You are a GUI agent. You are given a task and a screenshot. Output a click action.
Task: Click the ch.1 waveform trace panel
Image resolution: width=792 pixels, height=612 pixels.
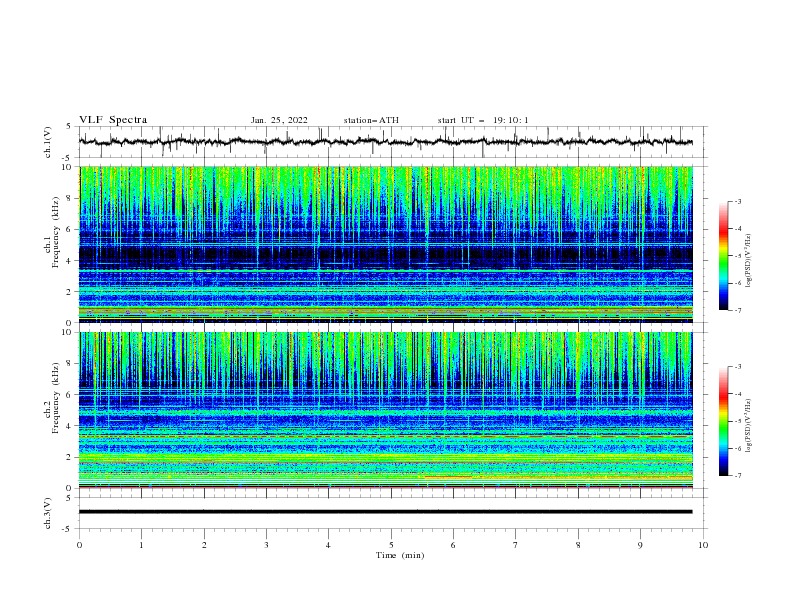click(x=392, y=142)
